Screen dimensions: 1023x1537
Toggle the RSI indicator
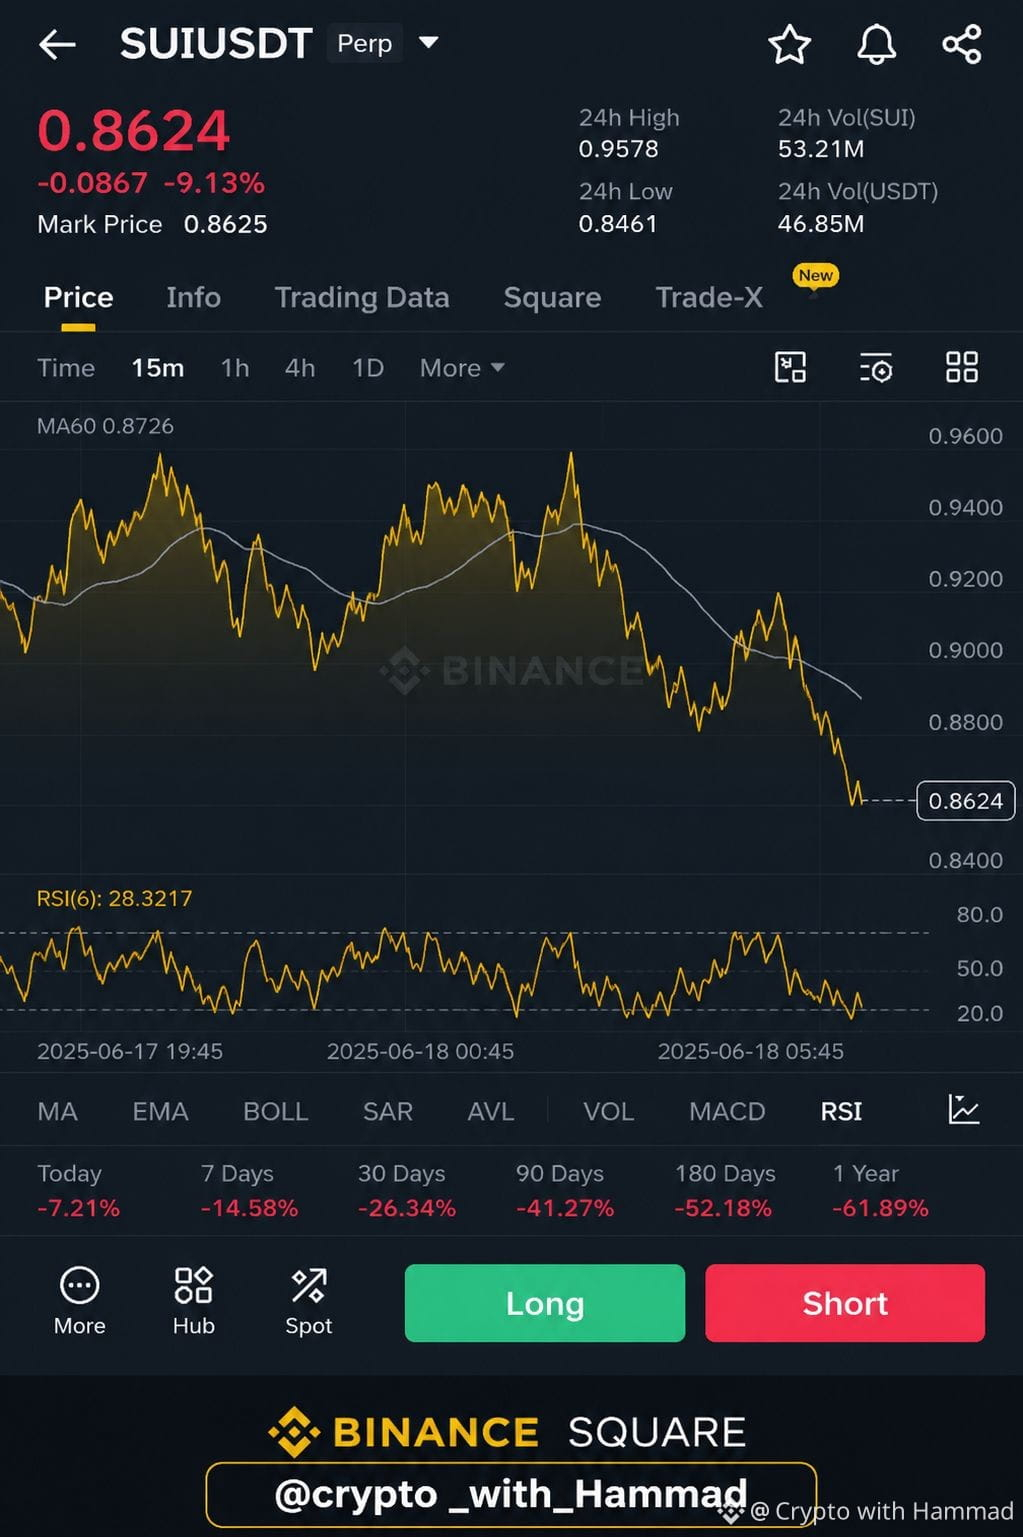pyautogui.click(x=841, y=1111)
